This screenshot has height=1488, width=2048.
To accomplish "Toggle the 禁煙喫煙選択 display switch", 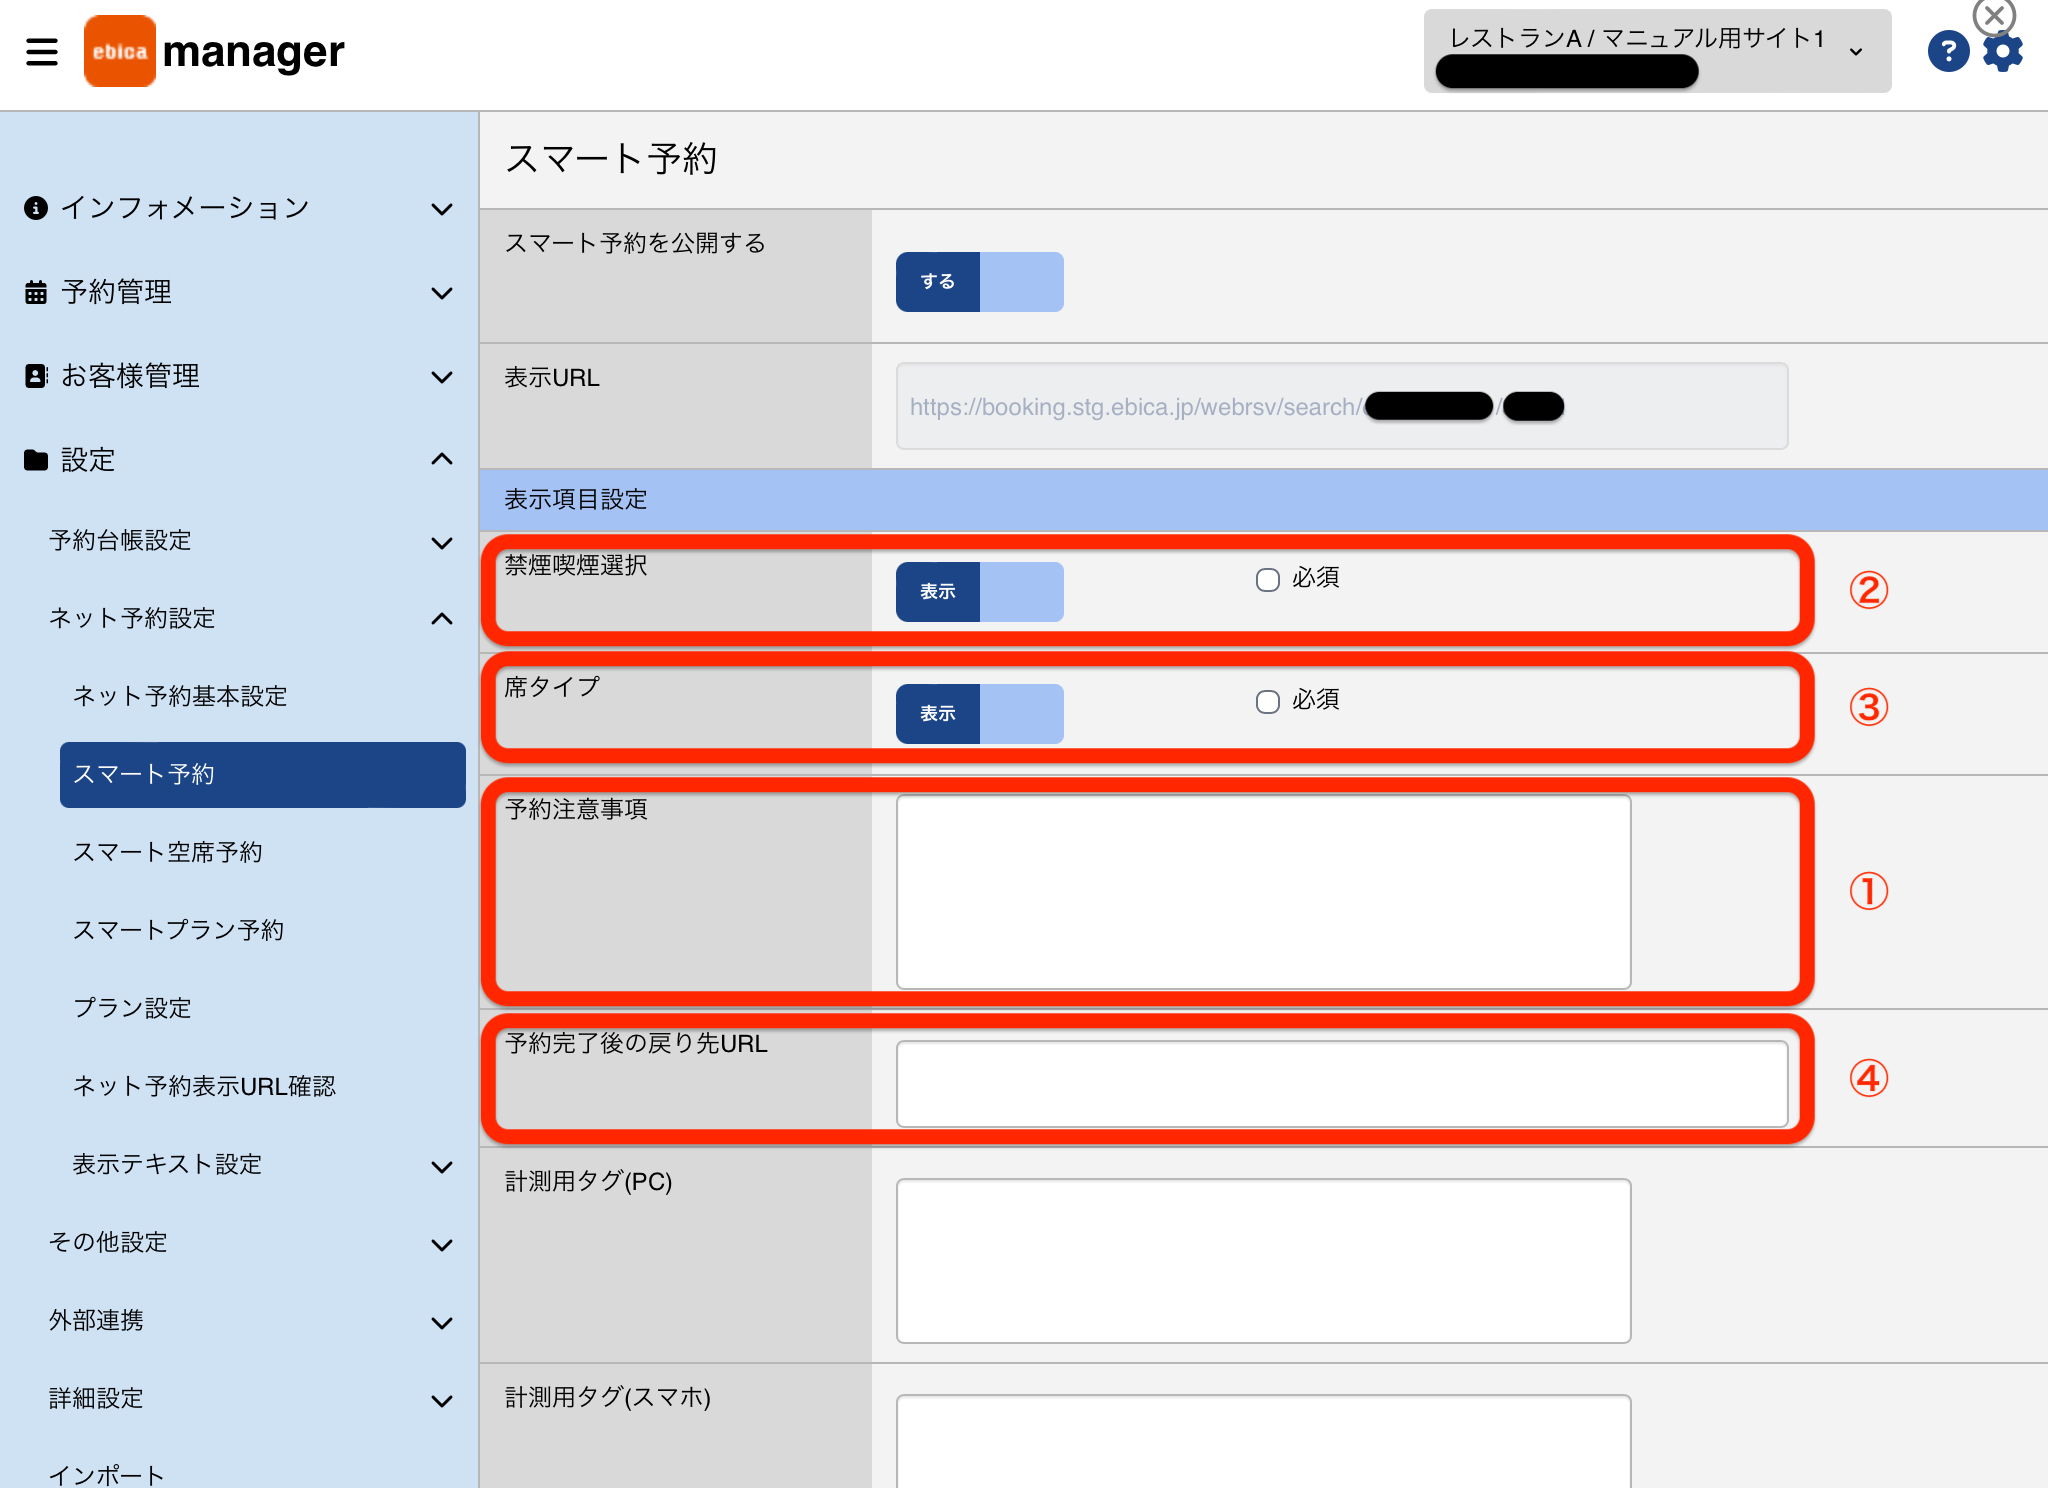I will (980, 592).
